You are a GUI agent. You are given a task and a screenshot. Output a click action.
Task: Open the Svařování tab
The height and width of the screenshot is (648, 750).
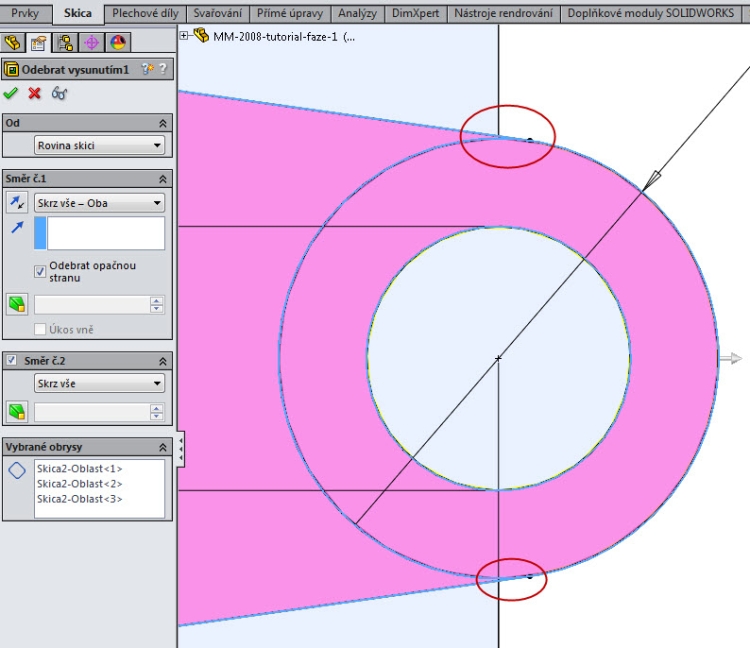(x=218, y=13)
